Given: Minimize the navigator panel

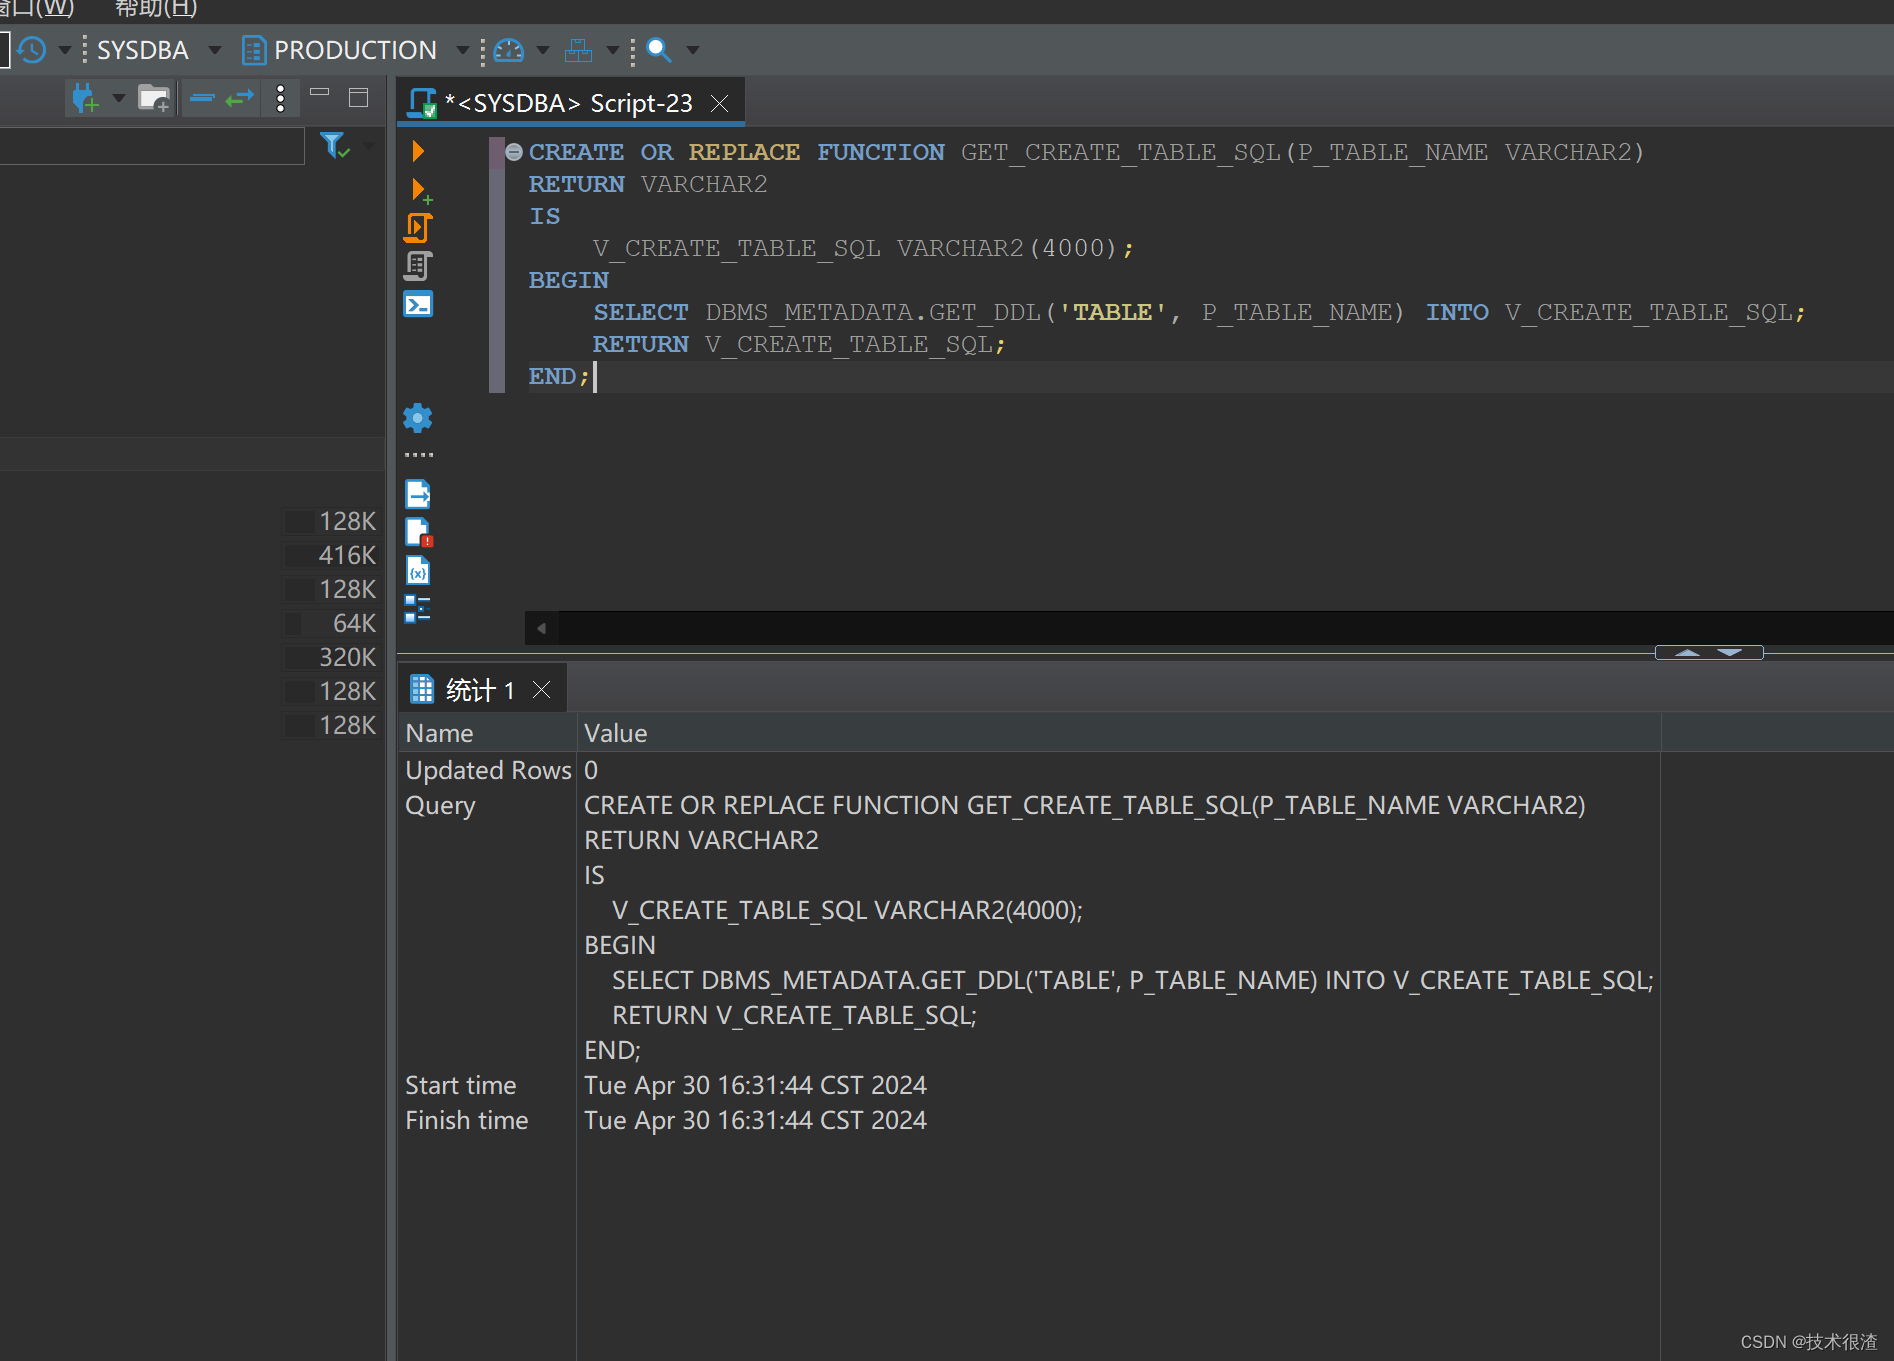Looking at the screenshot, I should (320, 92).
